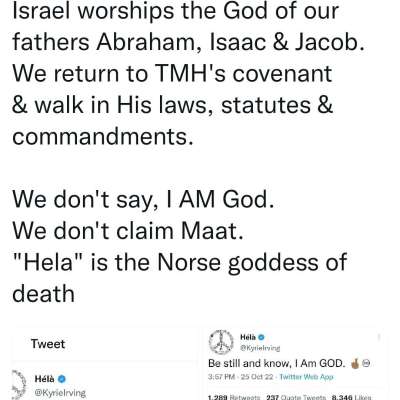View the 8,346 Likes list
Screen dimensions: 400x400
[x=351, y=397]
